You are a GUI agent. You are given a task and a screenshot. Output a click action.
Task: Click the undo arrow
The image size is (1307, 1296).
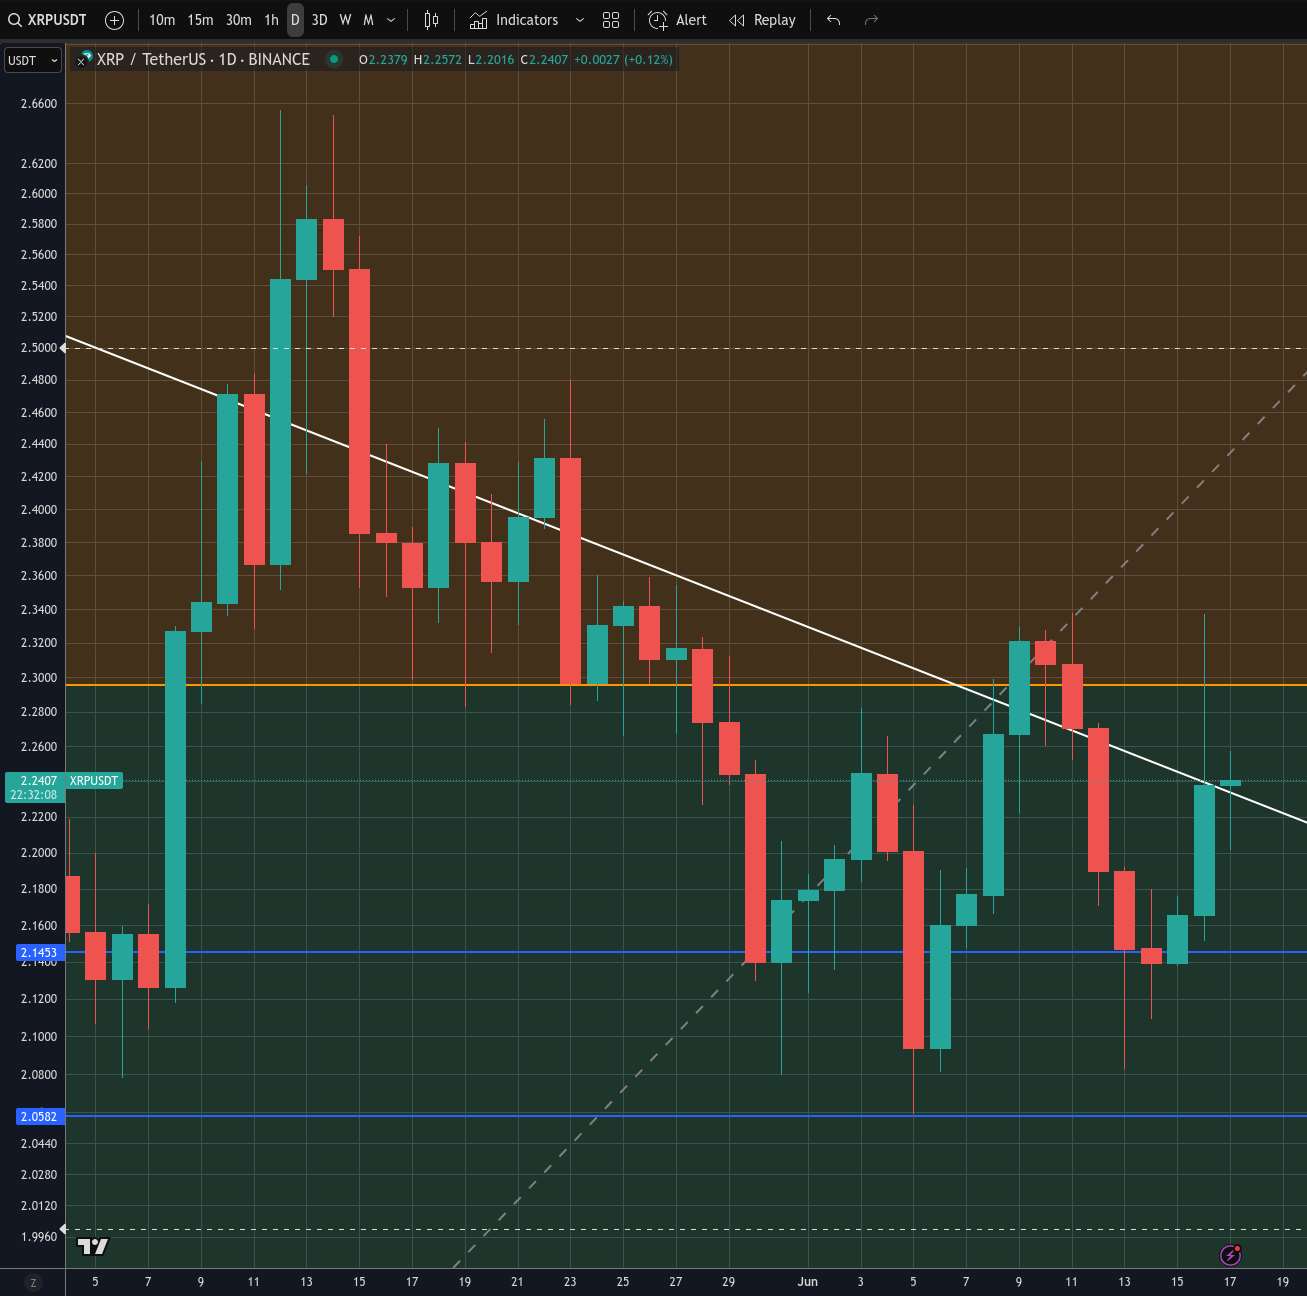833,20
